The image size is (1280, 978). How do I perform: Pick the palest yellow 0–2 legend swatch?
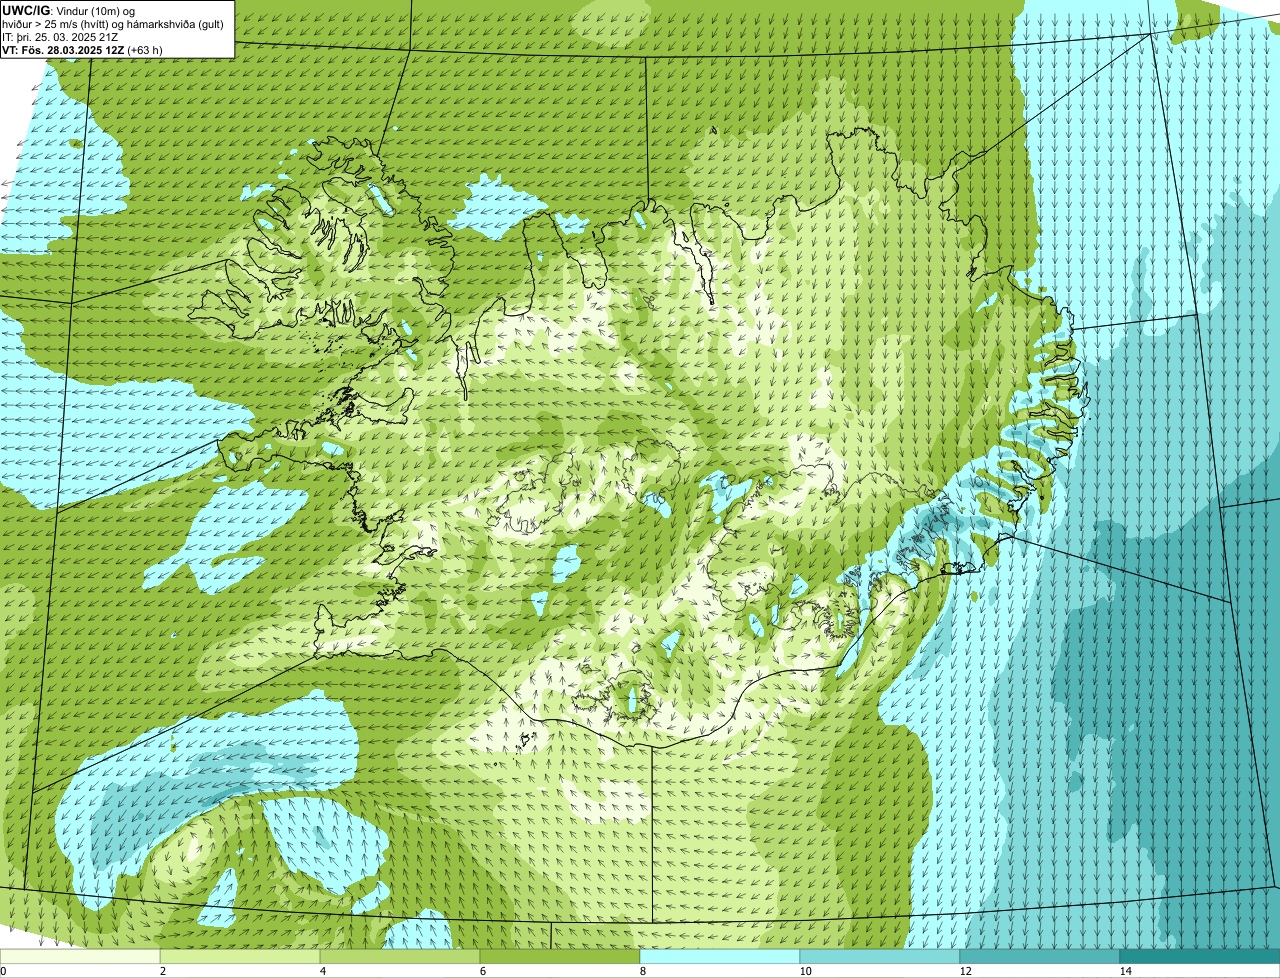point(80,956)
